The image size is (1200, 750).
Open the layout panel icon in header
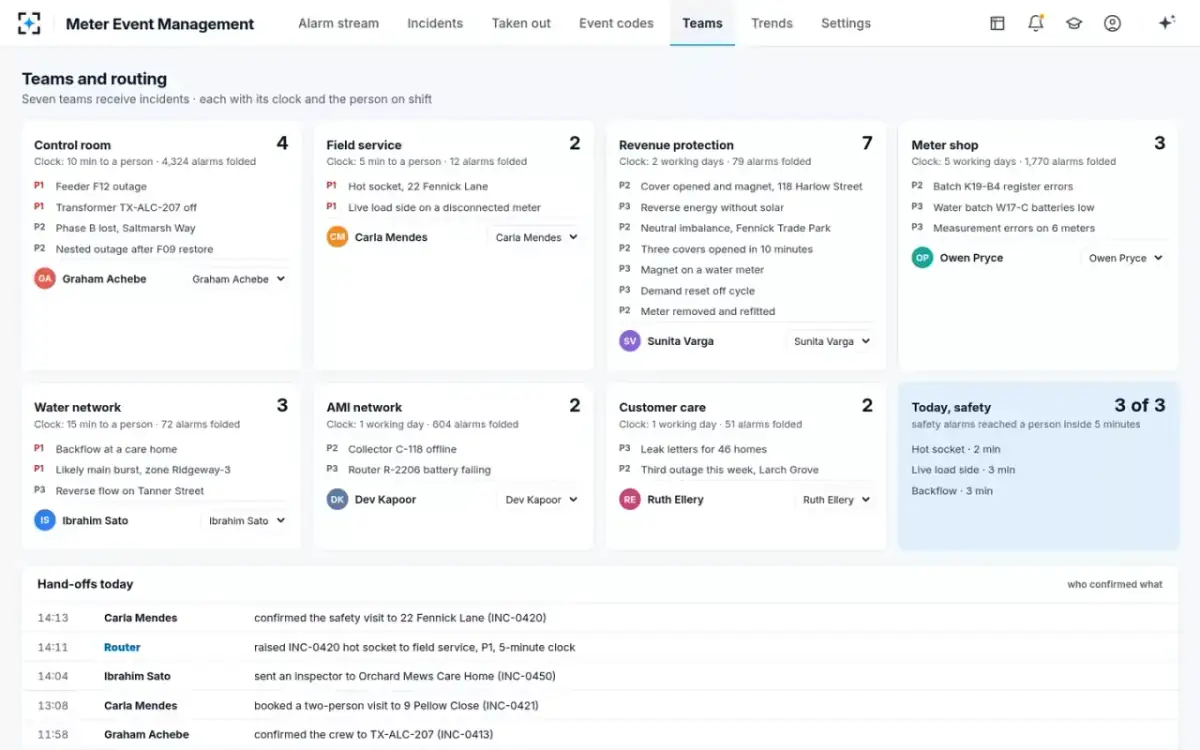coord(997,23)
